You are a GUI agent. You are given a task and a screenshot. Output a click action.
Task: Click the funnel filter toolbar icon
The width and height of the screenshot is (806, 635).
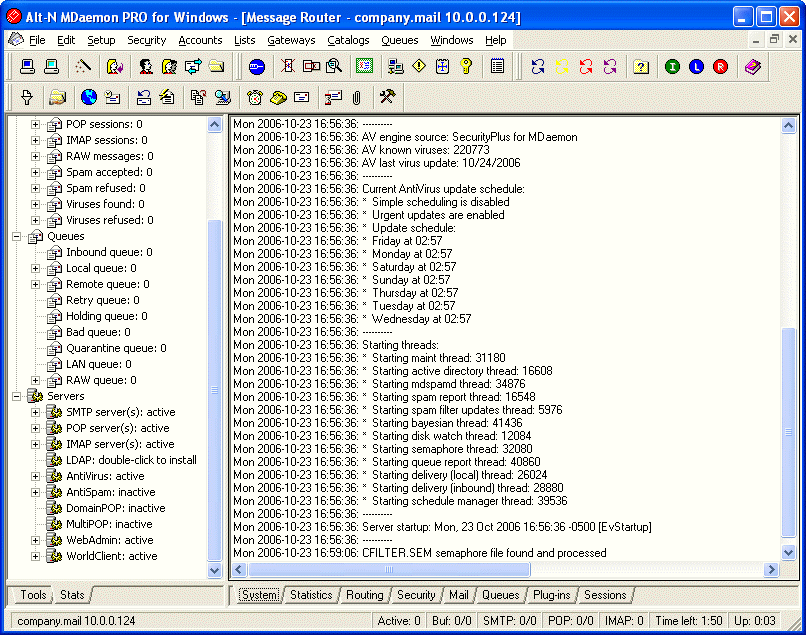(27, 97)
